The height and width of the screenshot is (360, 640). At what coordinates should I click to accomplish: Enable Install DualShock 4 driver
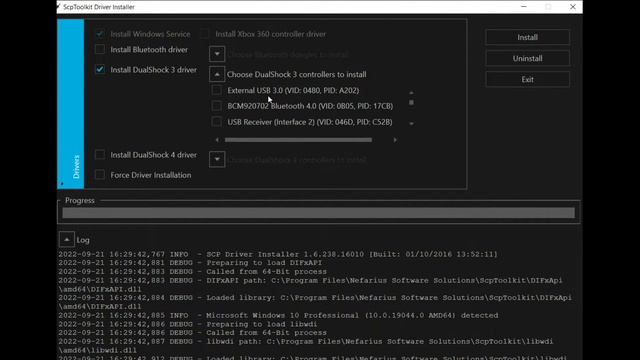(x=100, y=155)
